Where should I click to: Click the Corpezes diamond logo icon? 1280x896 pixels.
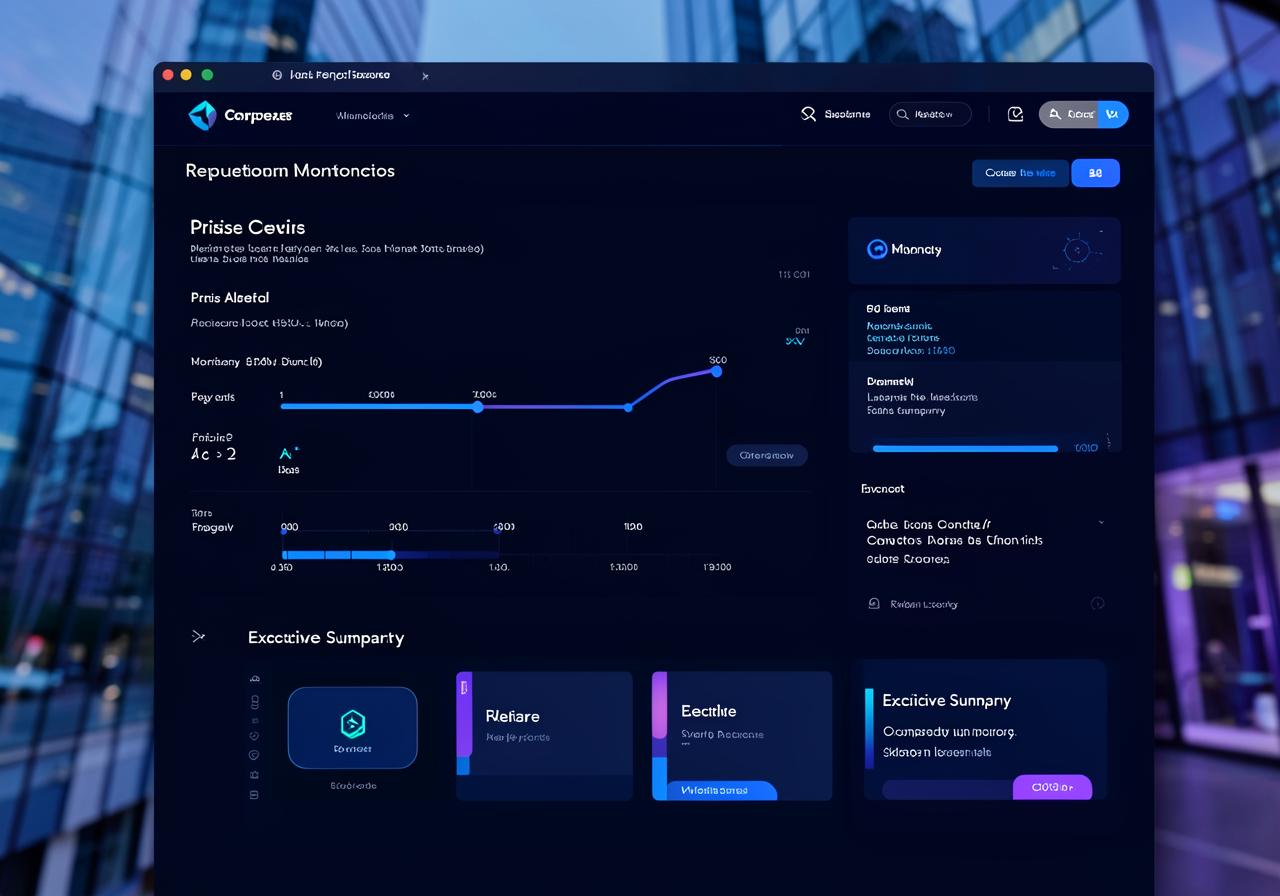coord(202,115)
